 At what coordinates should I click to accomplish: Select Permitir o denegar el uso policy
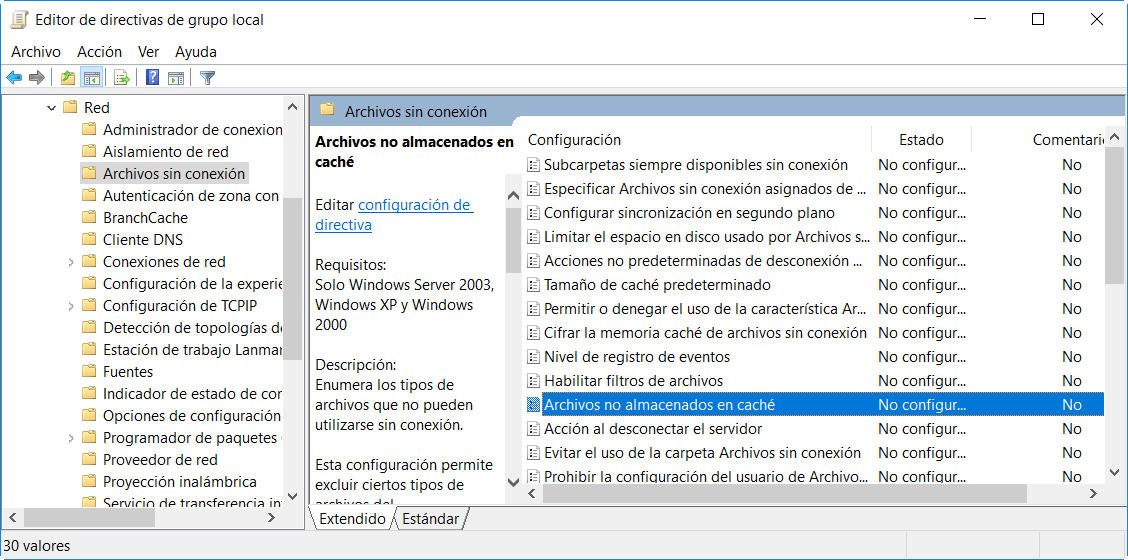(705, 309)
